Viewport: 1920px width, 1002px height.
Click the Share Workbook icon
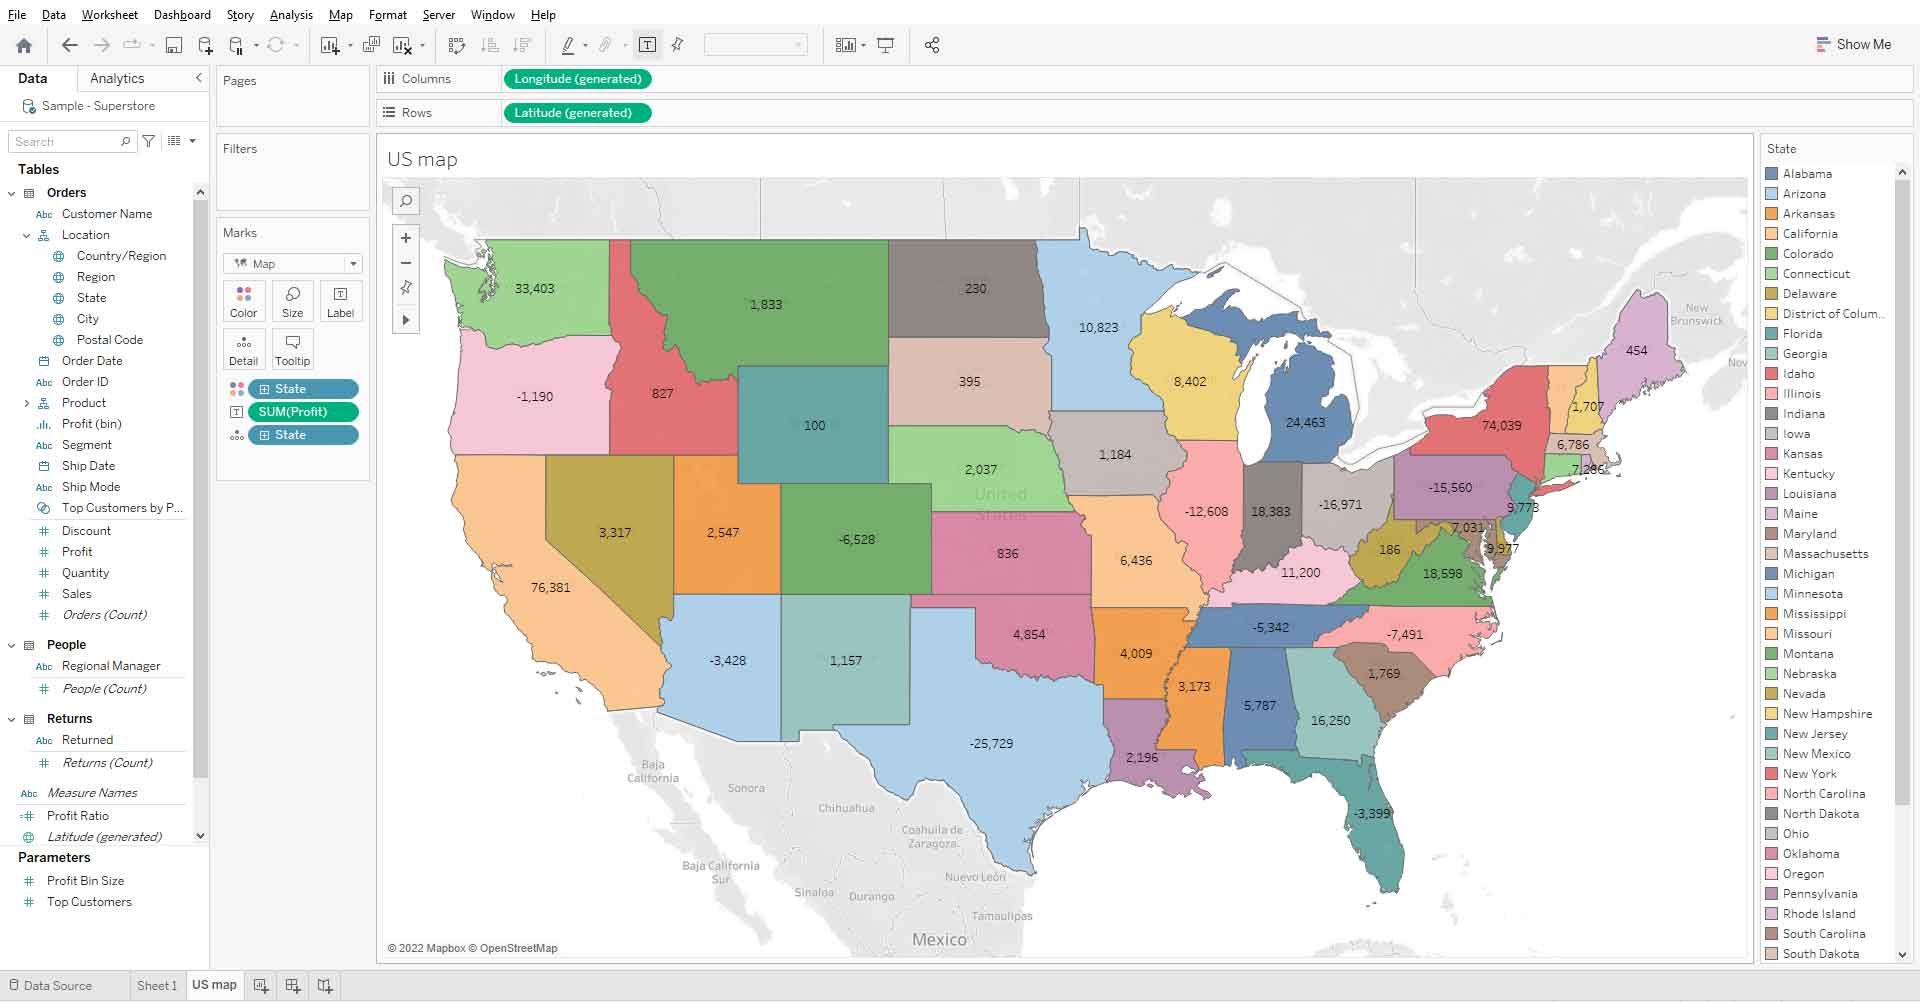(x=931, y=44)
